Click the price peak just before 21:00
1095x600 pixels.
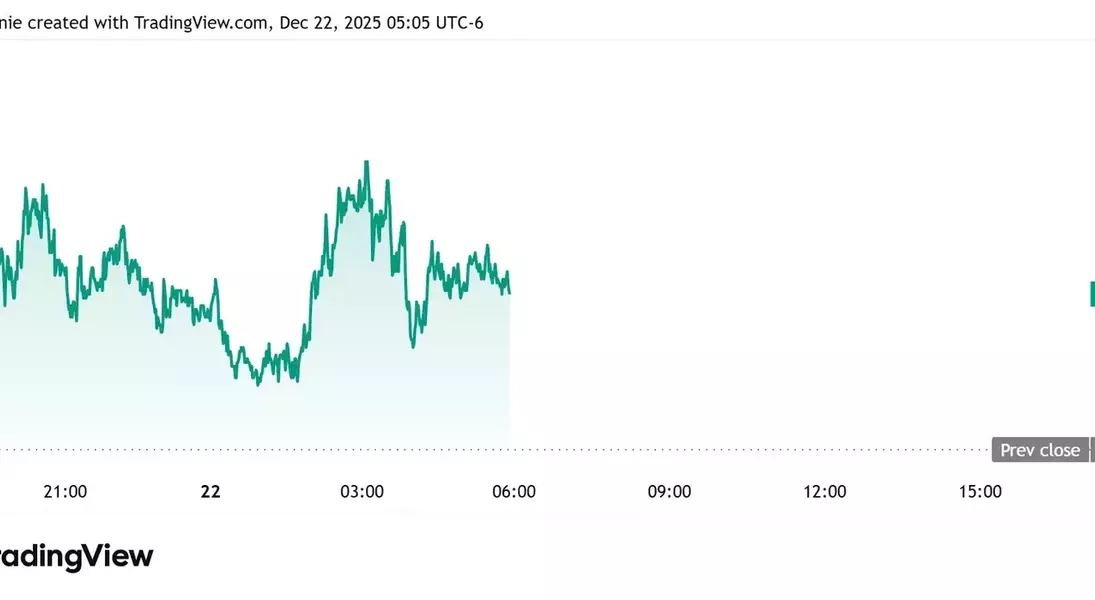(42, 186)
